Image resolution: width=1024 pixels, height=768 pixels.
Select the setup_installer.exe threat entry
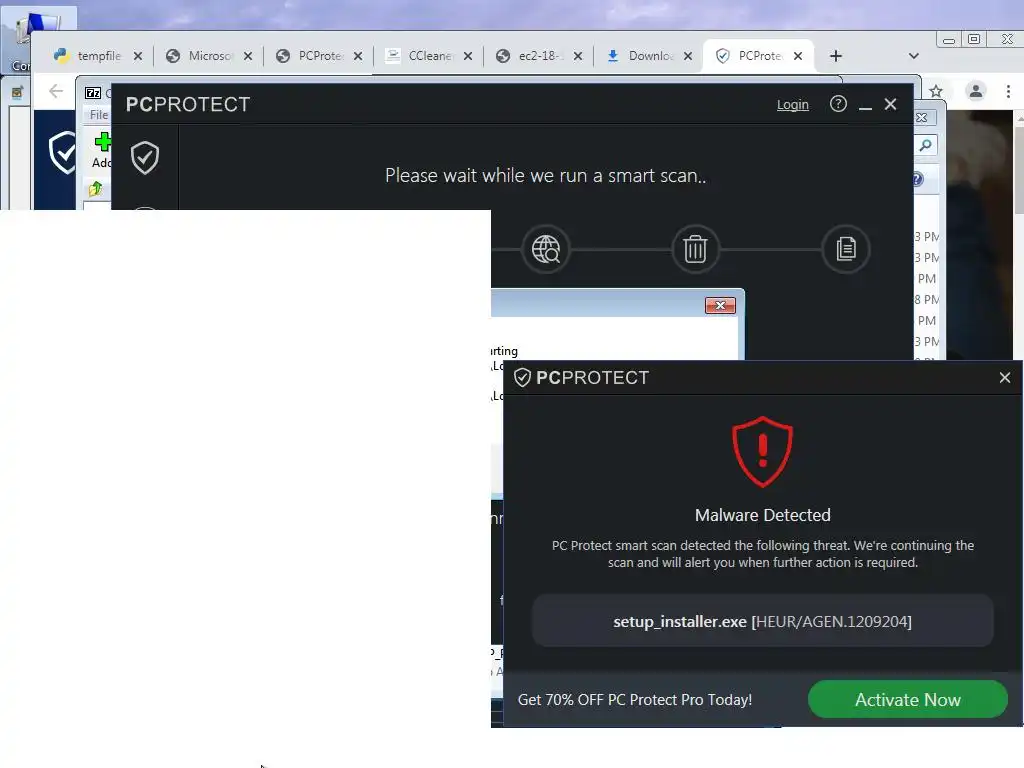pos(762,621)
